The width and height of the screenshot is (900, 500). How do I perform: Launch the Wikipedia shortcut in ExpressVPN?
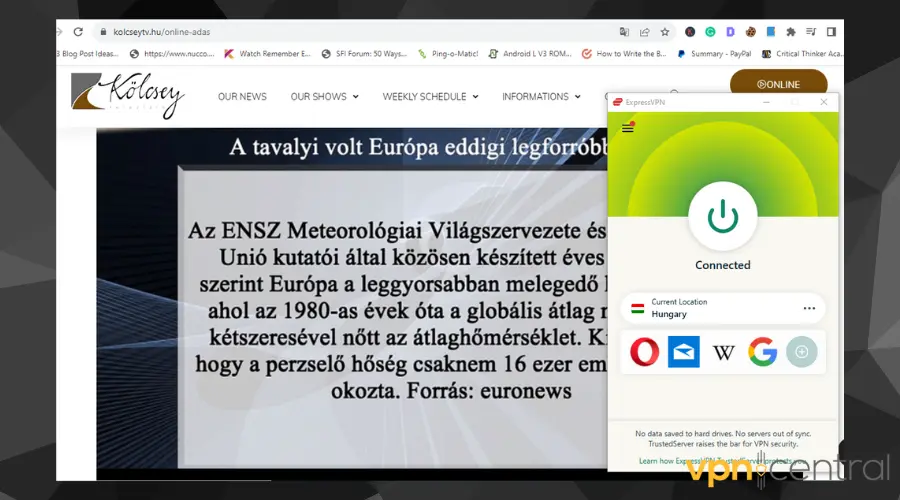(x=723, y=352)
